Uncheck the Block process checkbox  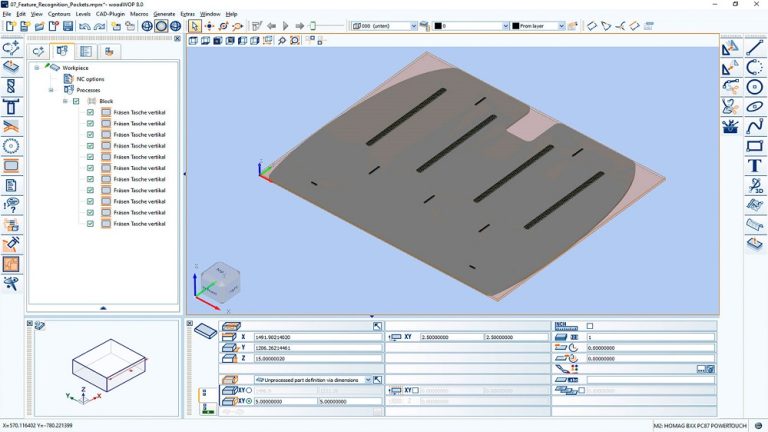pos(76,101)
